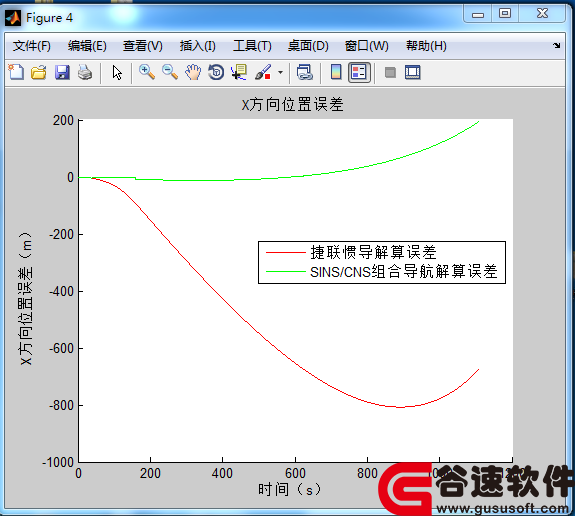Open the 编辑(E) menu

click(x=87, y=46)
